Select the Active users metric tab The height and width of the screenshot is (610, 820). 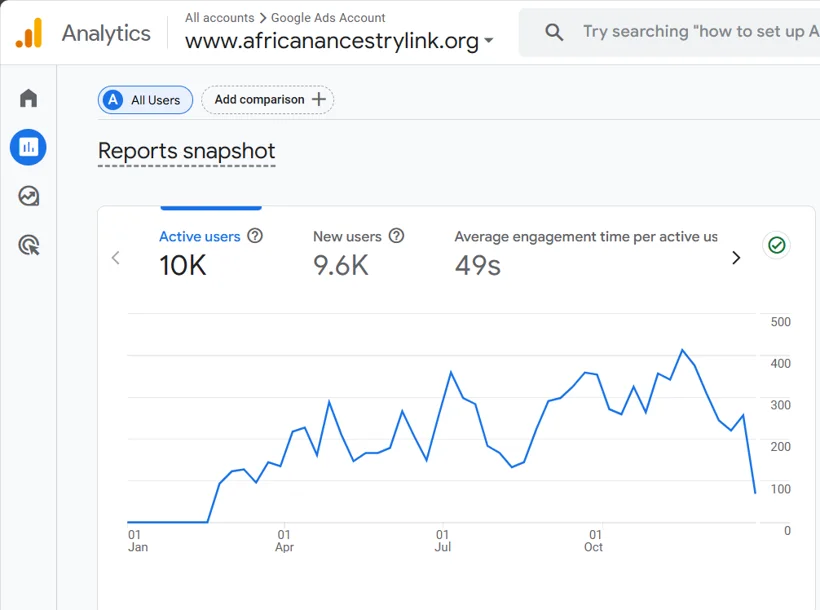pos(211,253)
